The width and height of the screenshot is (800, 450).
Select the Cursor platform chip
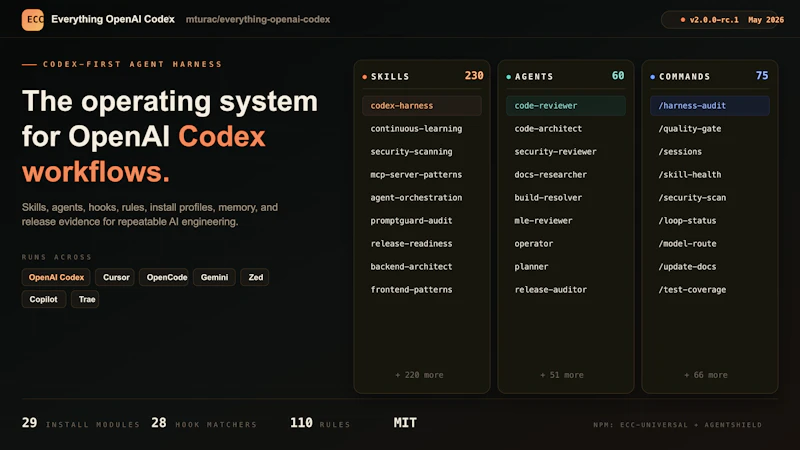click(x=115, y=277)
